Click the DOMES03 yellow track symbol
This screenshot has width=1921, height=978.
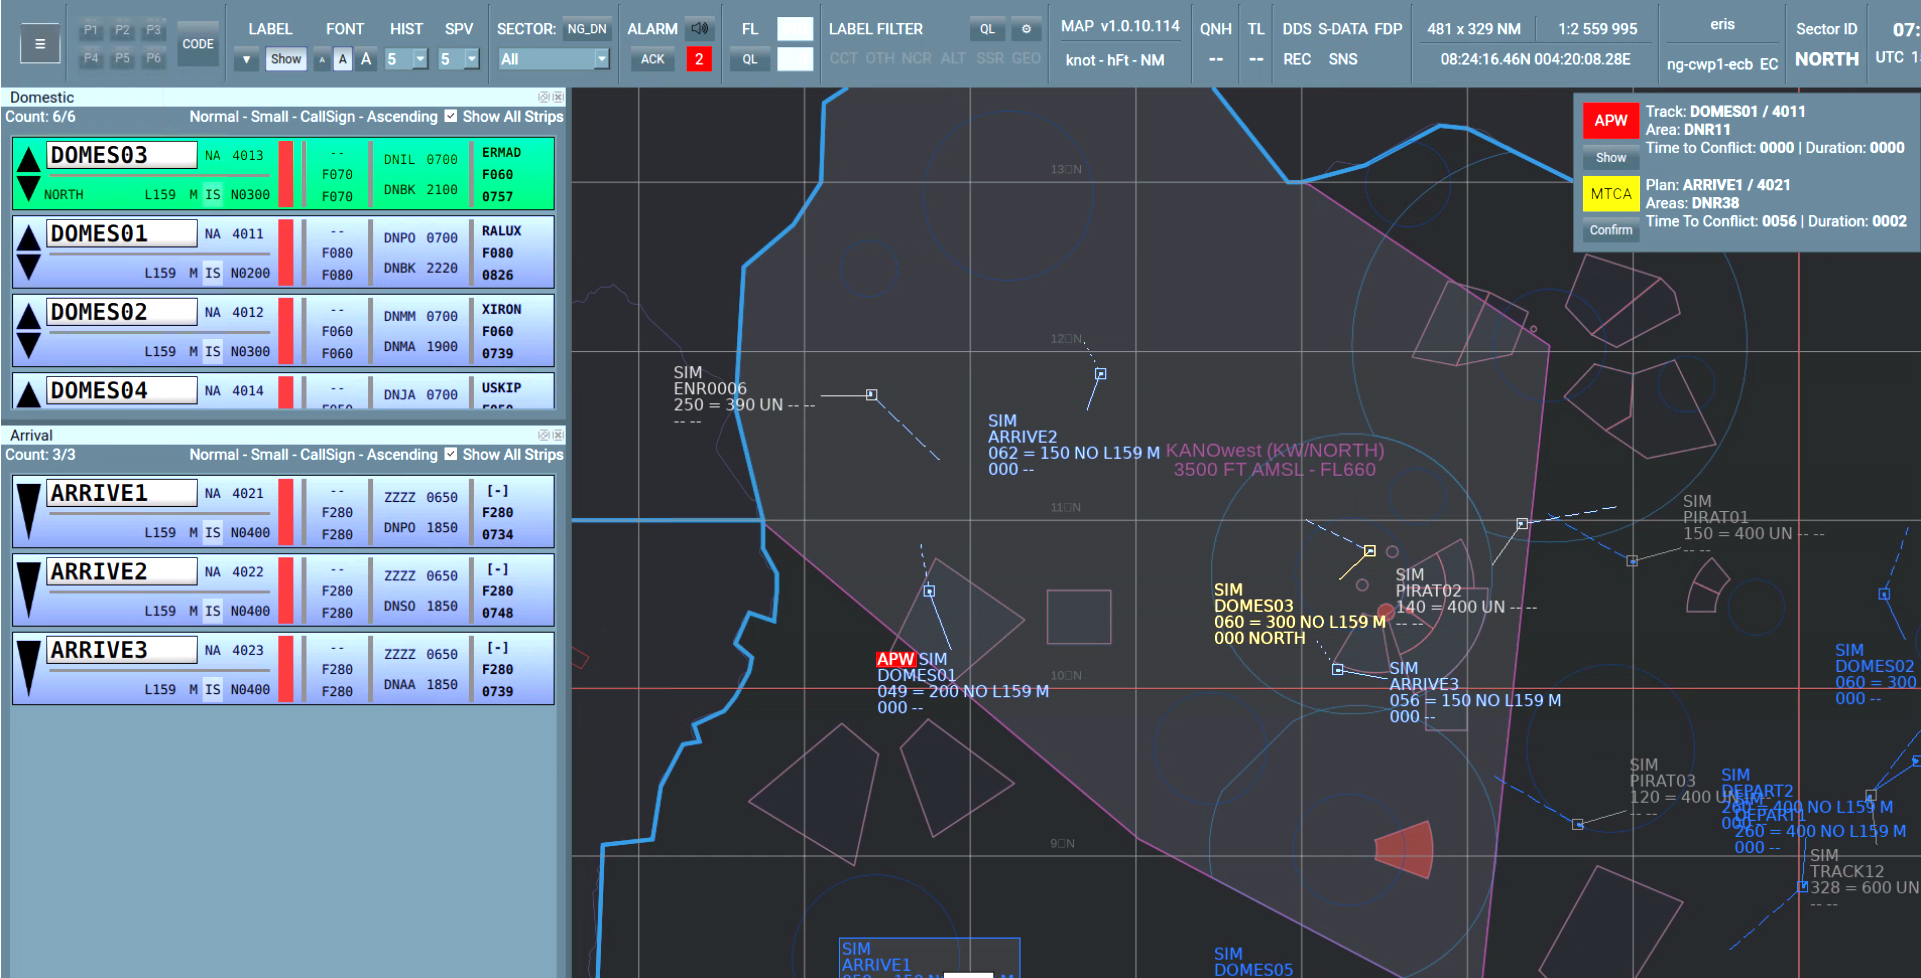[x=1370, y=551]
